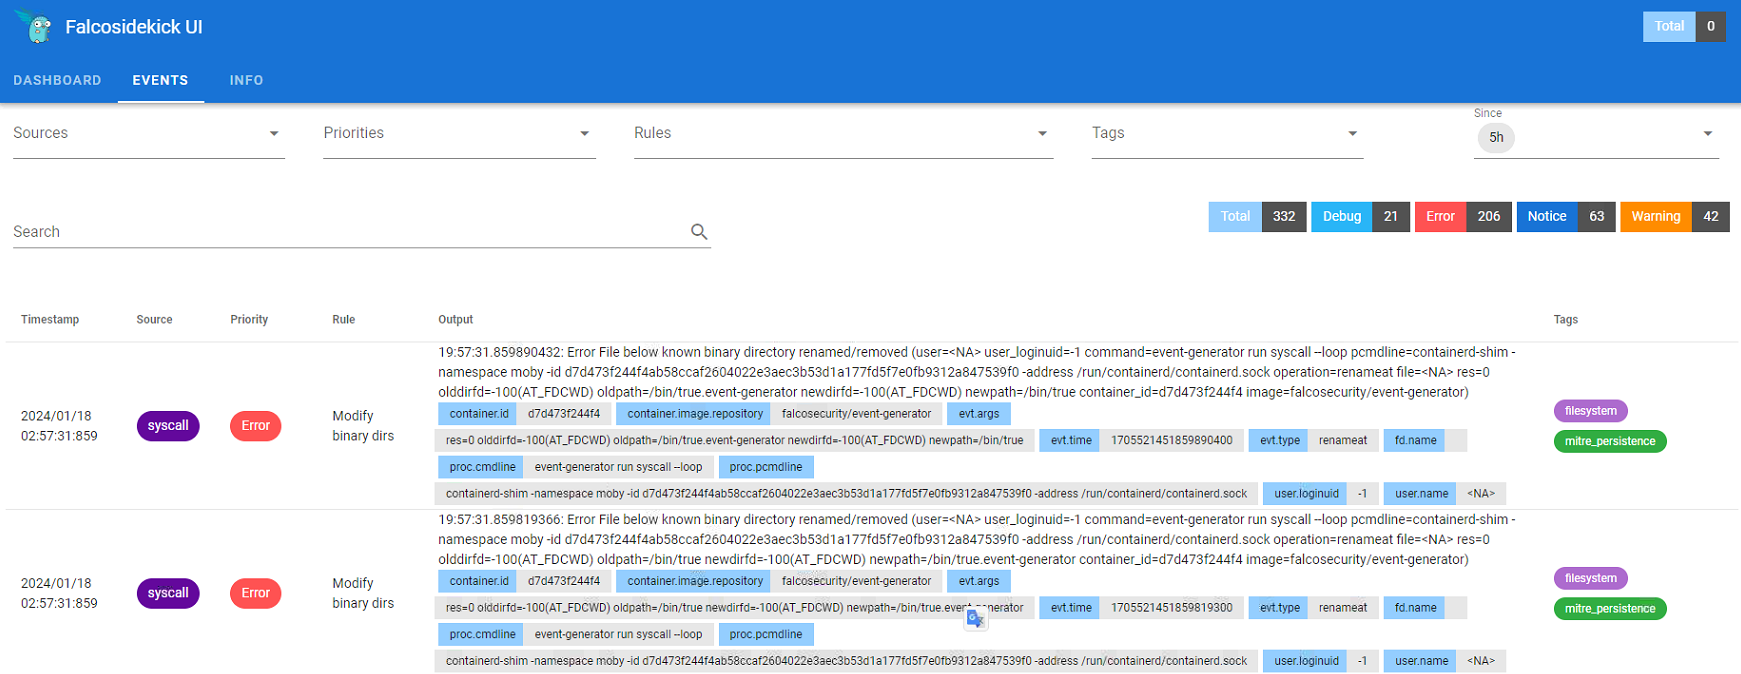Click output text starting 19:57:31.859890432
Screen dimensions: 1741x674
[977, 372]
